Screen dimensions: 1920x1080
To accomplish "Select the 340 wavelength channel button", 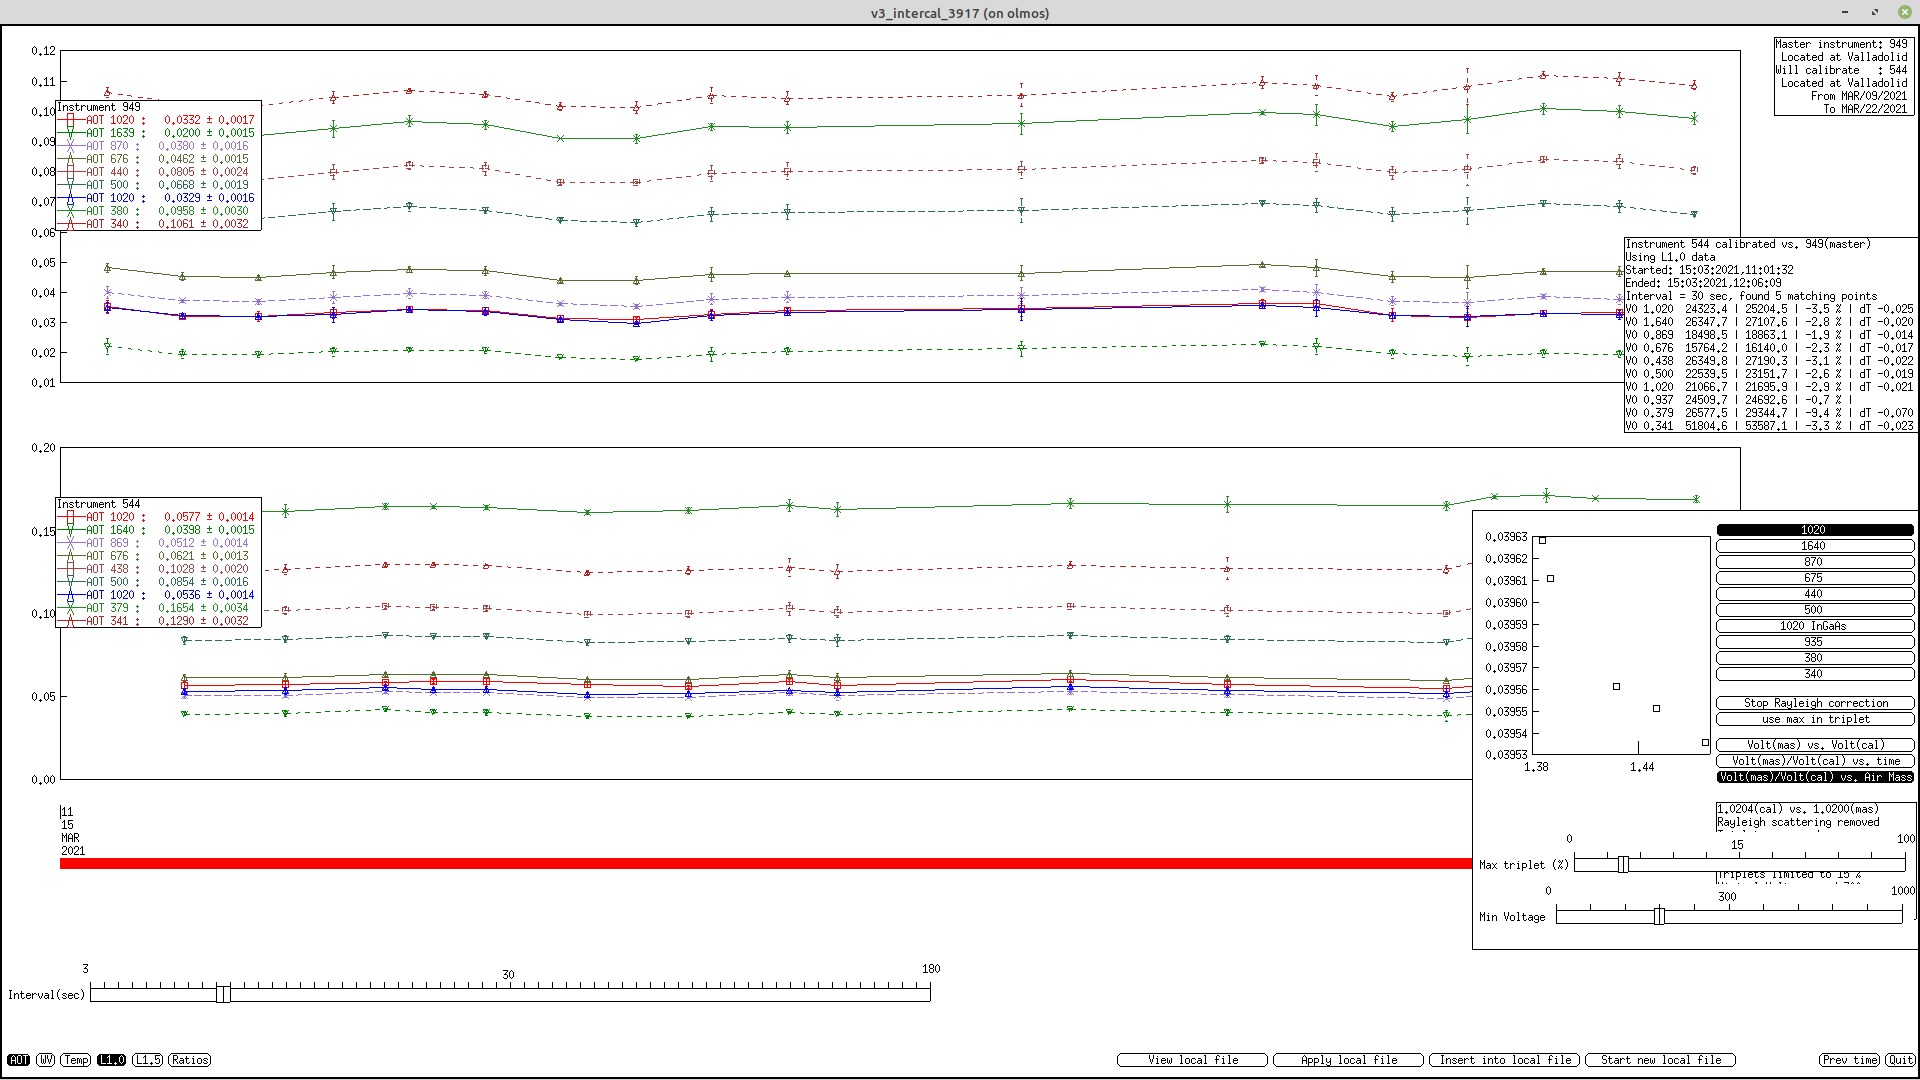I will pos(1814,674).
